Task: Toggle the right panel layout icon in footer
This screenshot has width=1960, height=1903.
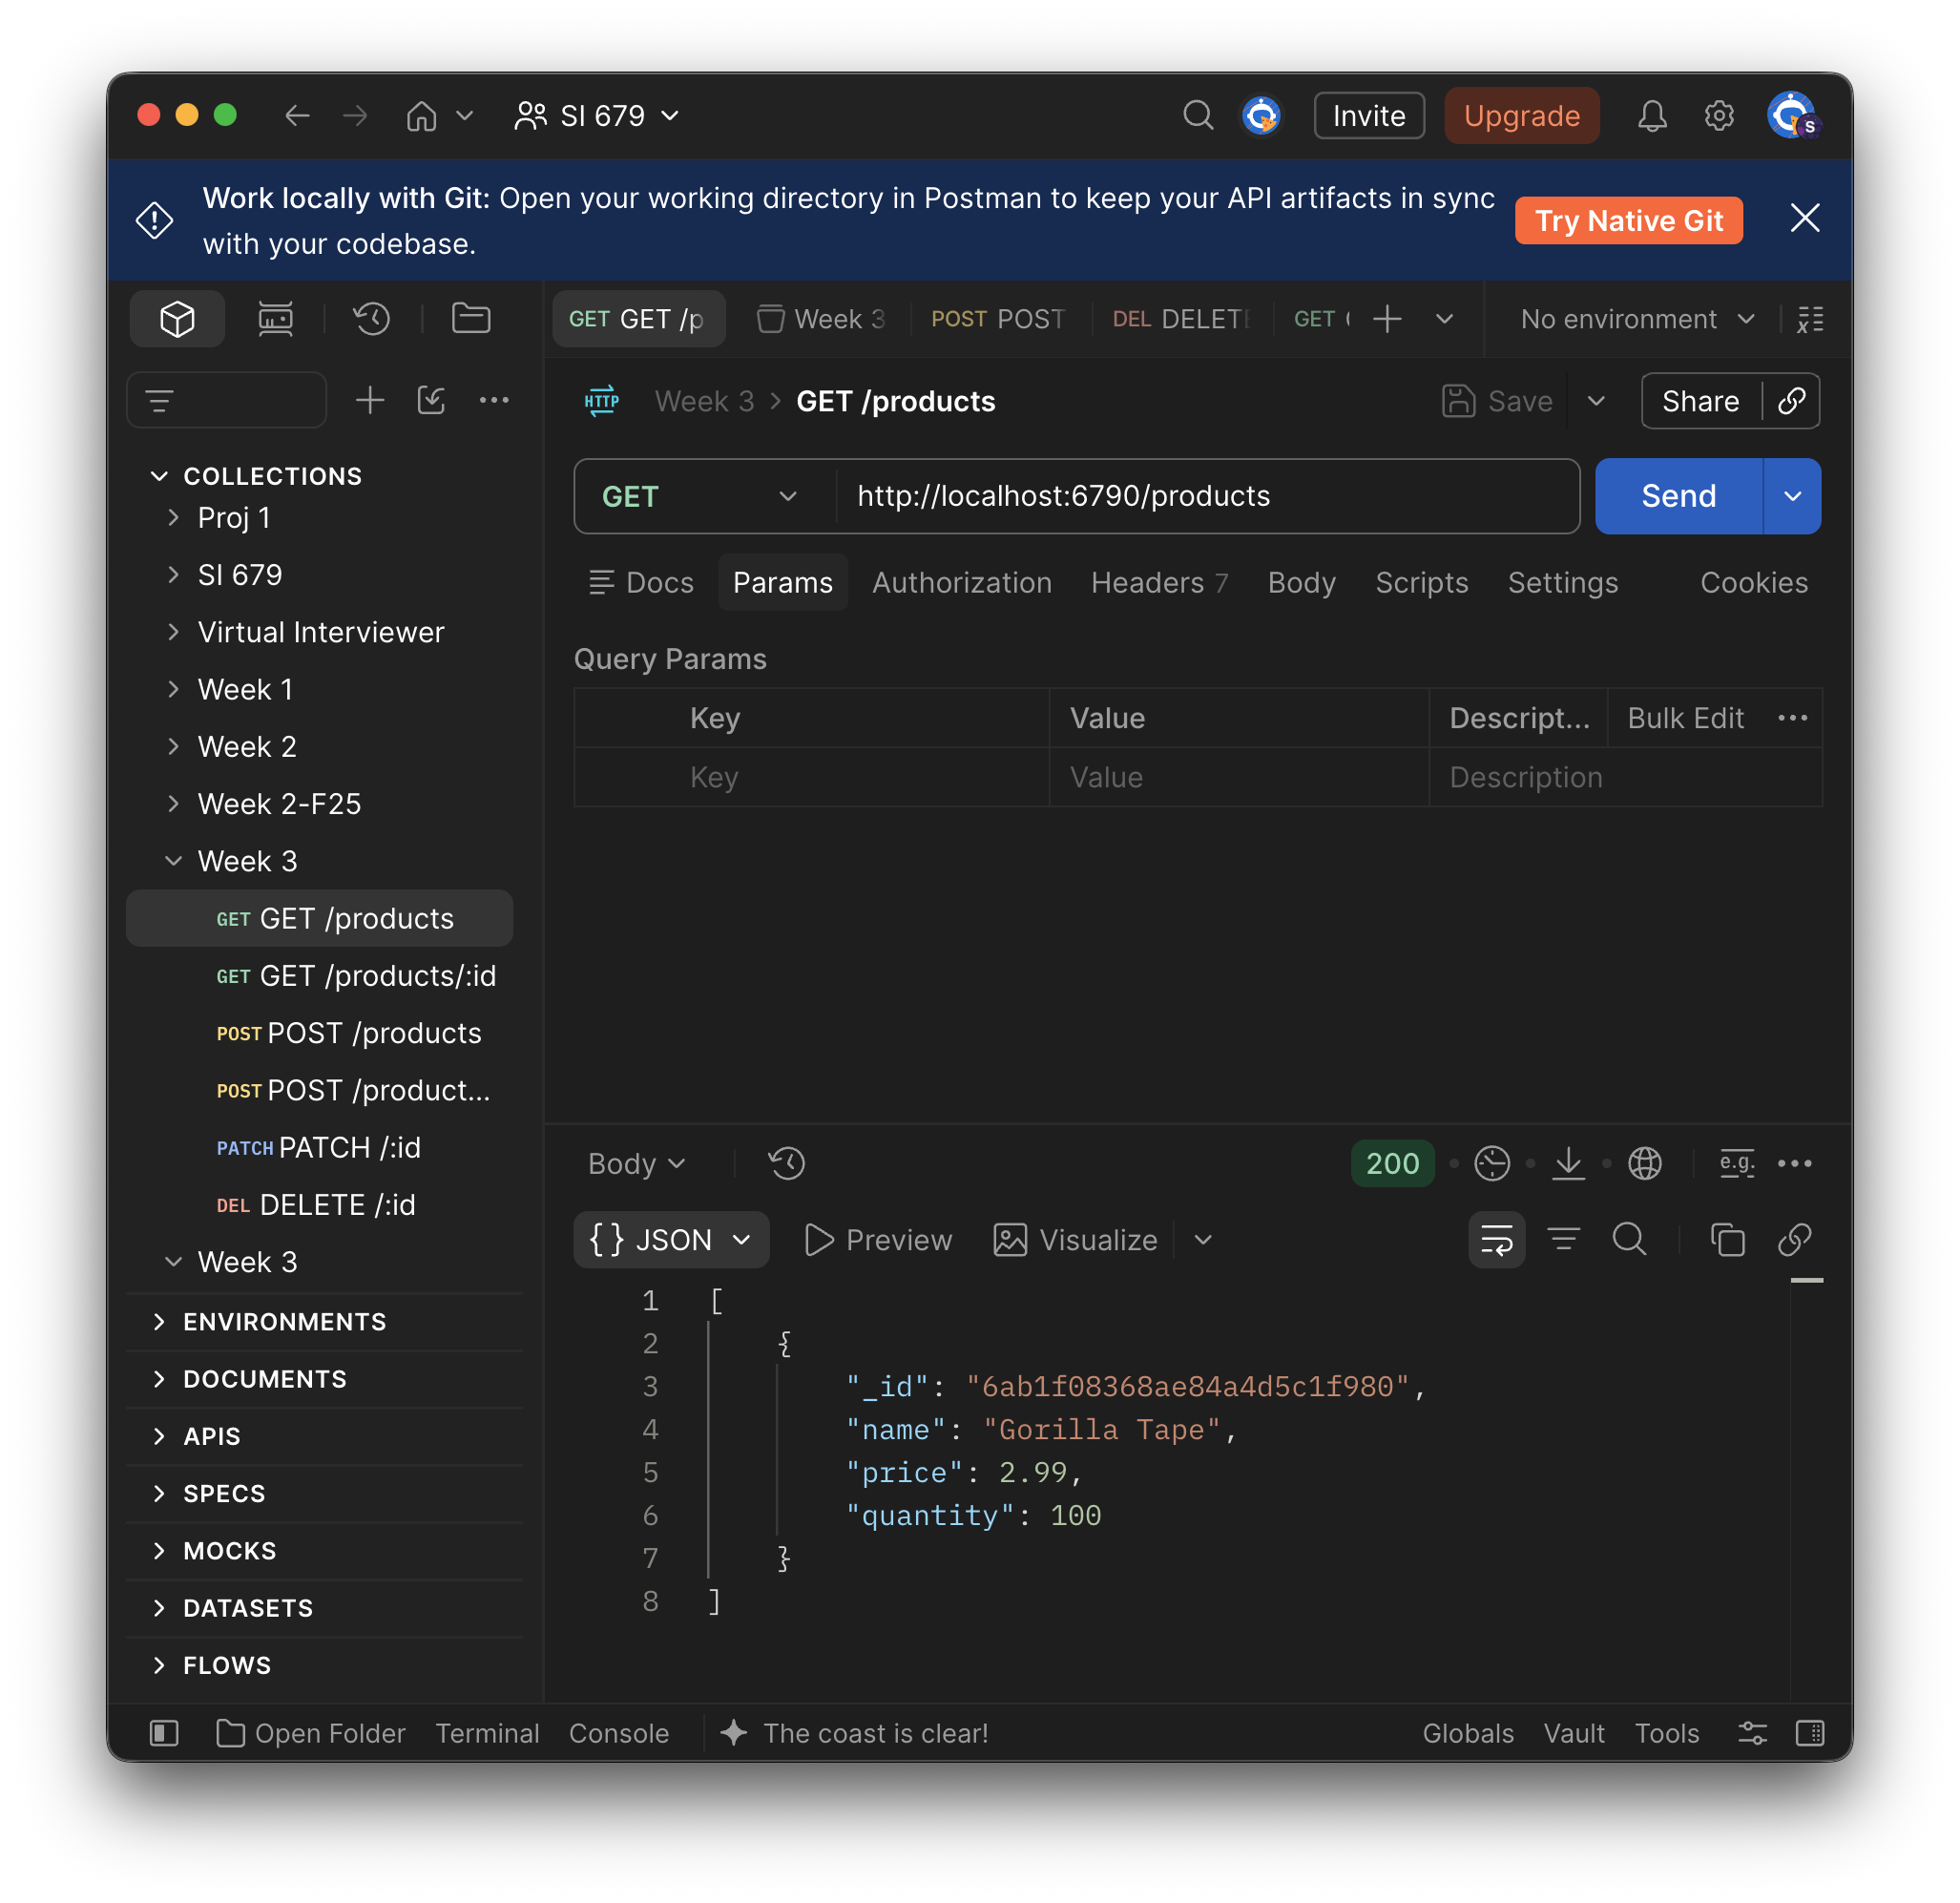Action: [1809, 1732]
